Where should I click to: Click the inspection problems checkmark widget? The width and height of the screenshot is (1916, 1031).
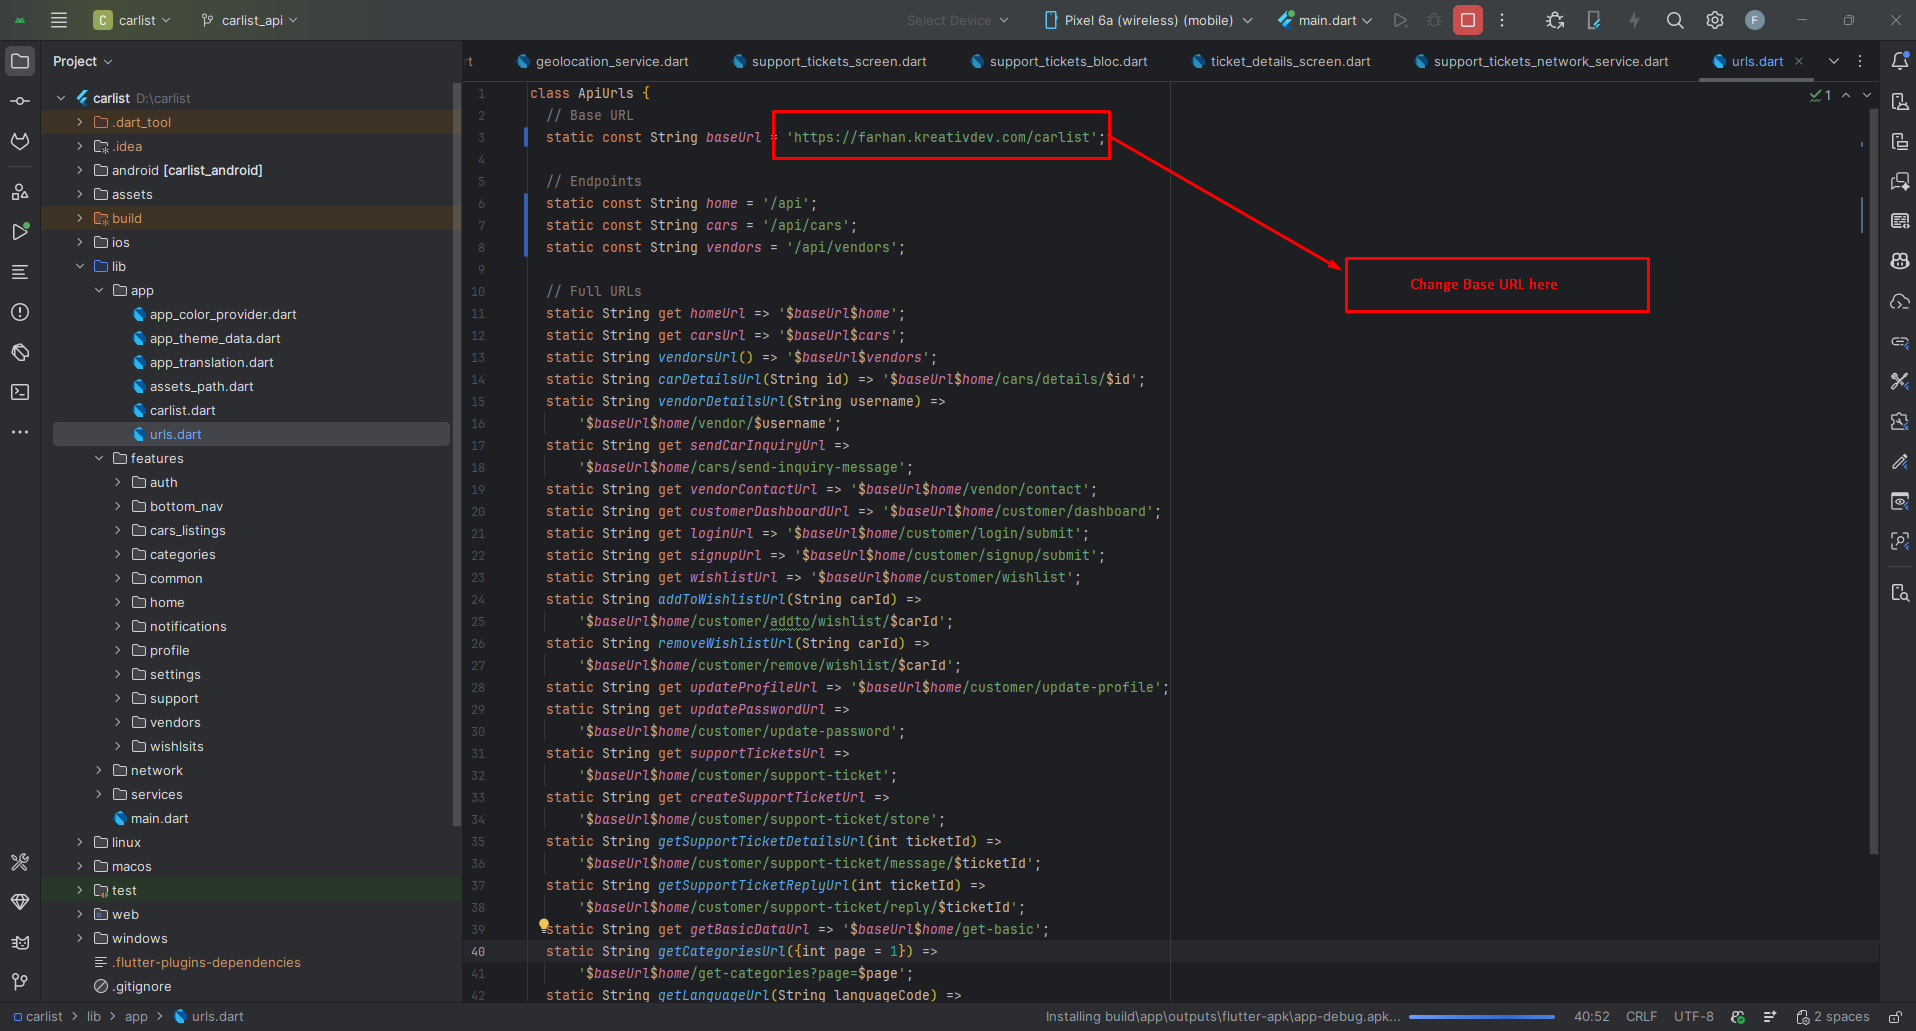pyautogui.click(x=1820, y=95)
